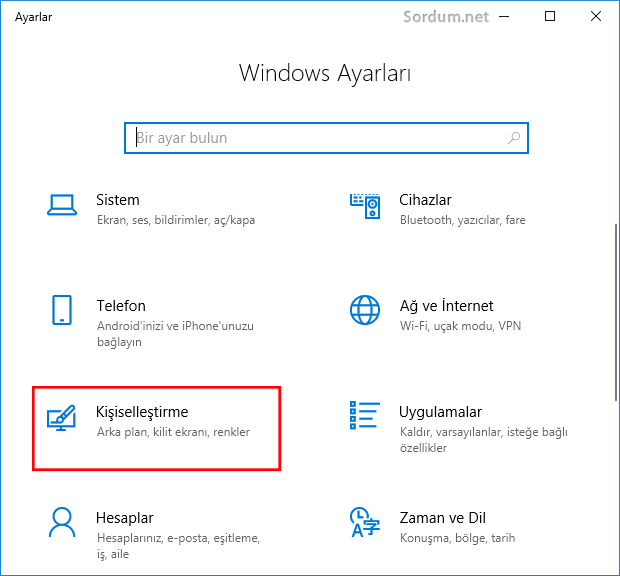Maximize the Ayarlar window
The width and height of the screenshot is (620, 576).
click(550, 17)
